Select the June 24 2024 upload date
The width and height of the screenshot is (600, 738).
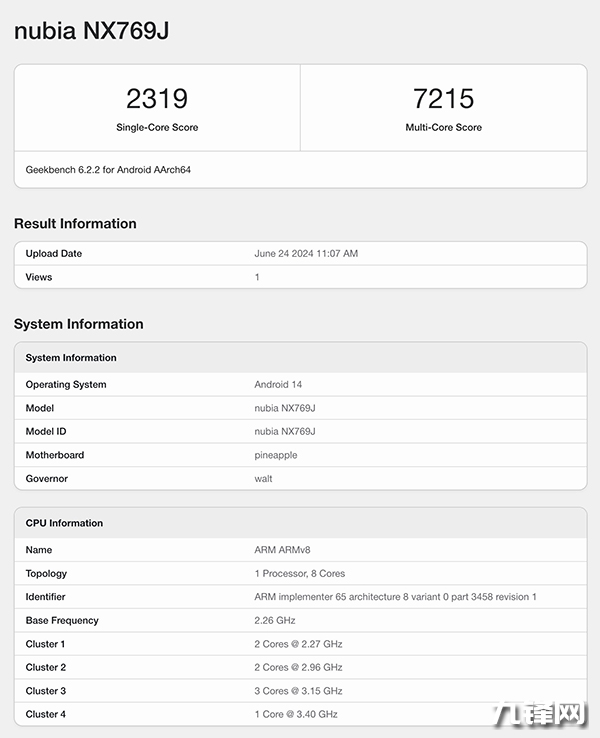coord(306,254)
